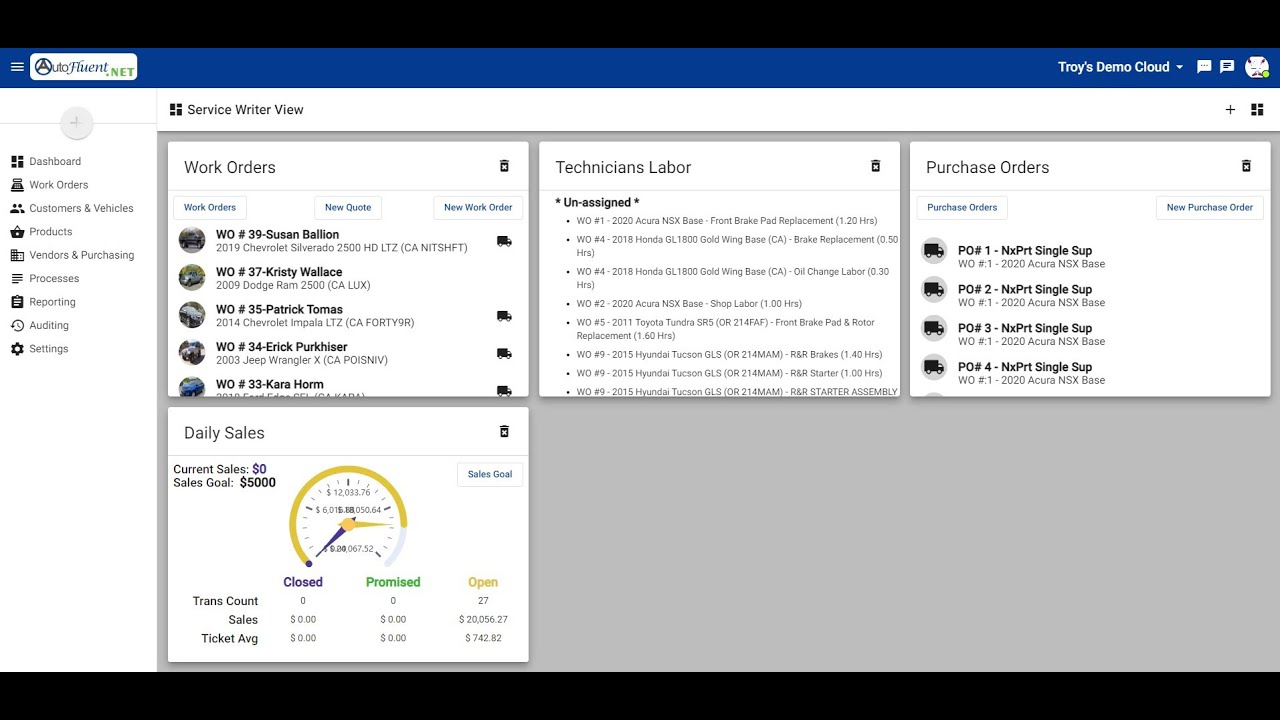Click the Sales Goal button
Viewport: 1280px width, 720px height.
coord(490,474)
